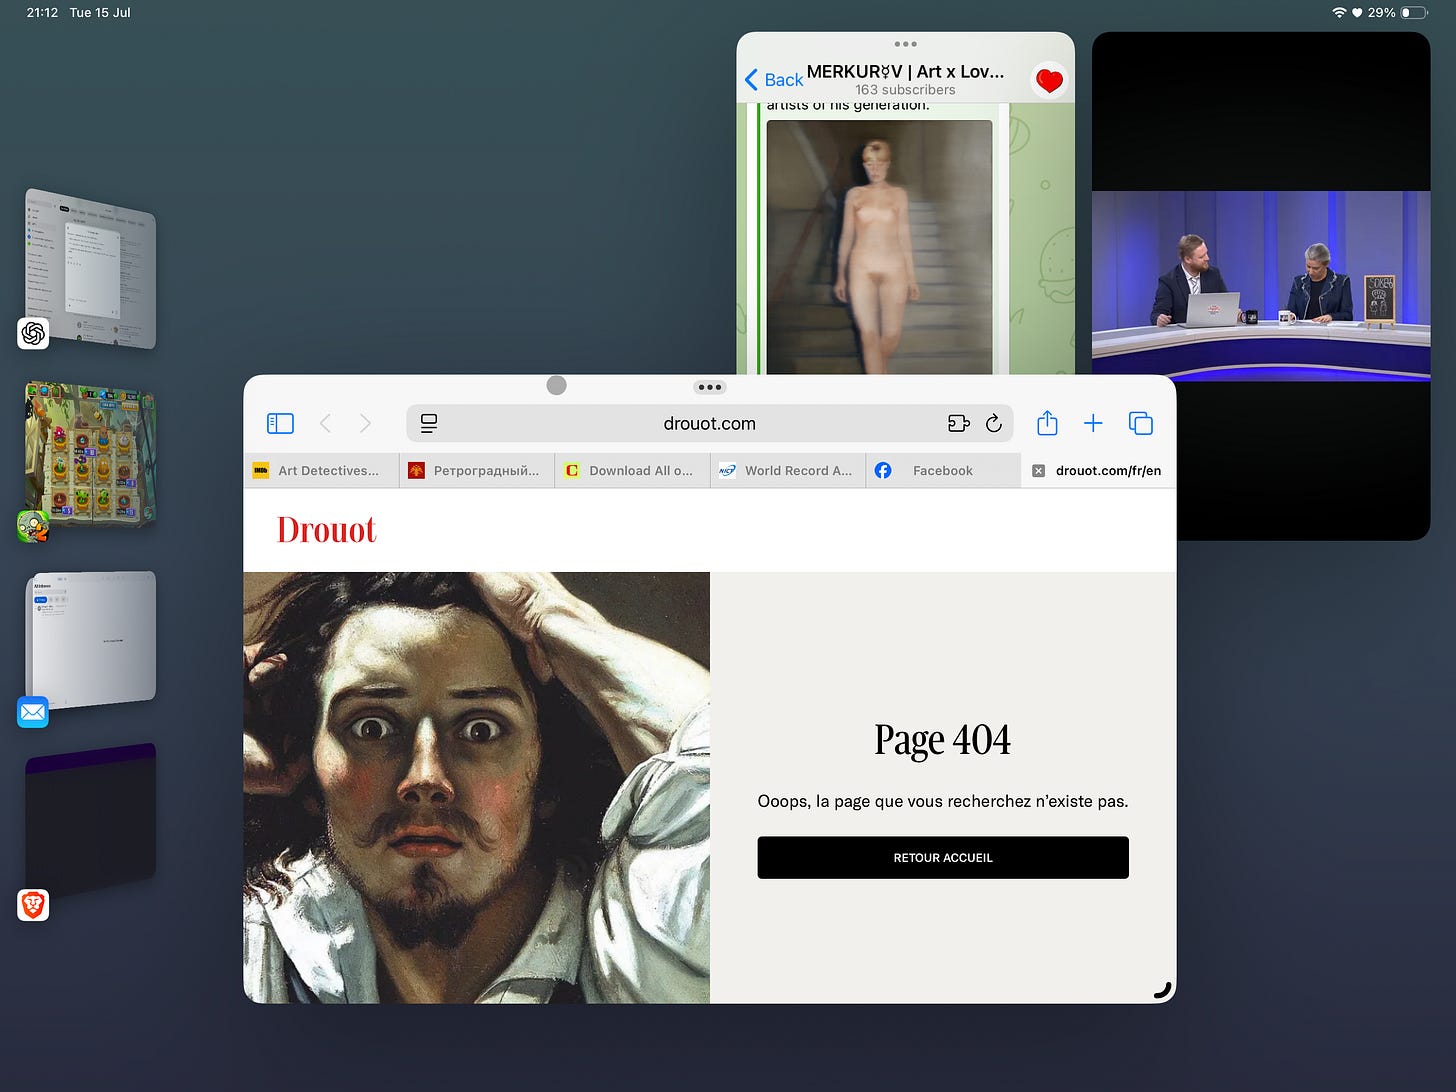Switch to the Art Detectives tab
1456x1092 pixels.
coord(321,471)
